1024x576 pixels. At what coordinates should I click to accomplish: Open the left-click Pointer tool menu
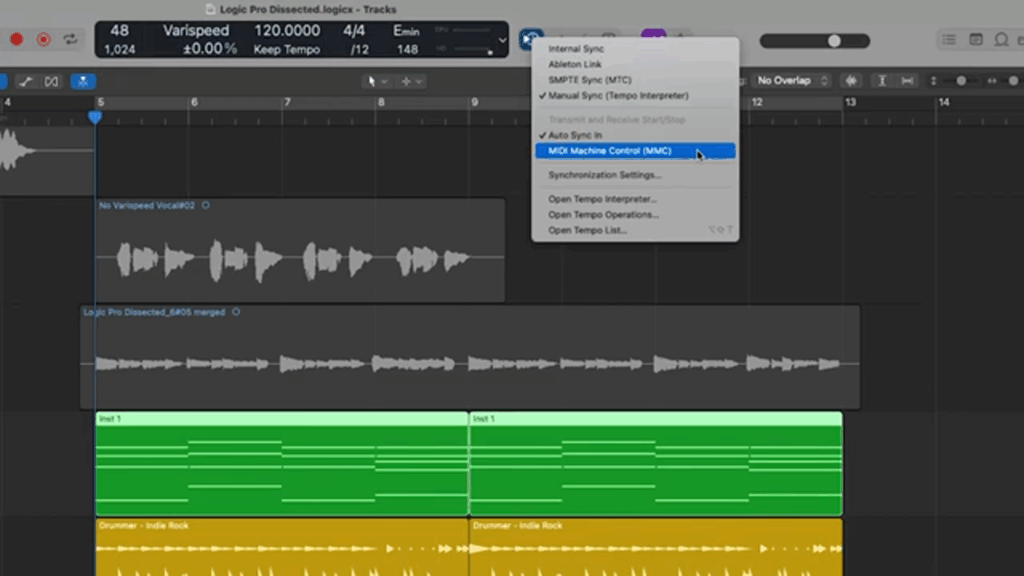(x=377, y=82)
